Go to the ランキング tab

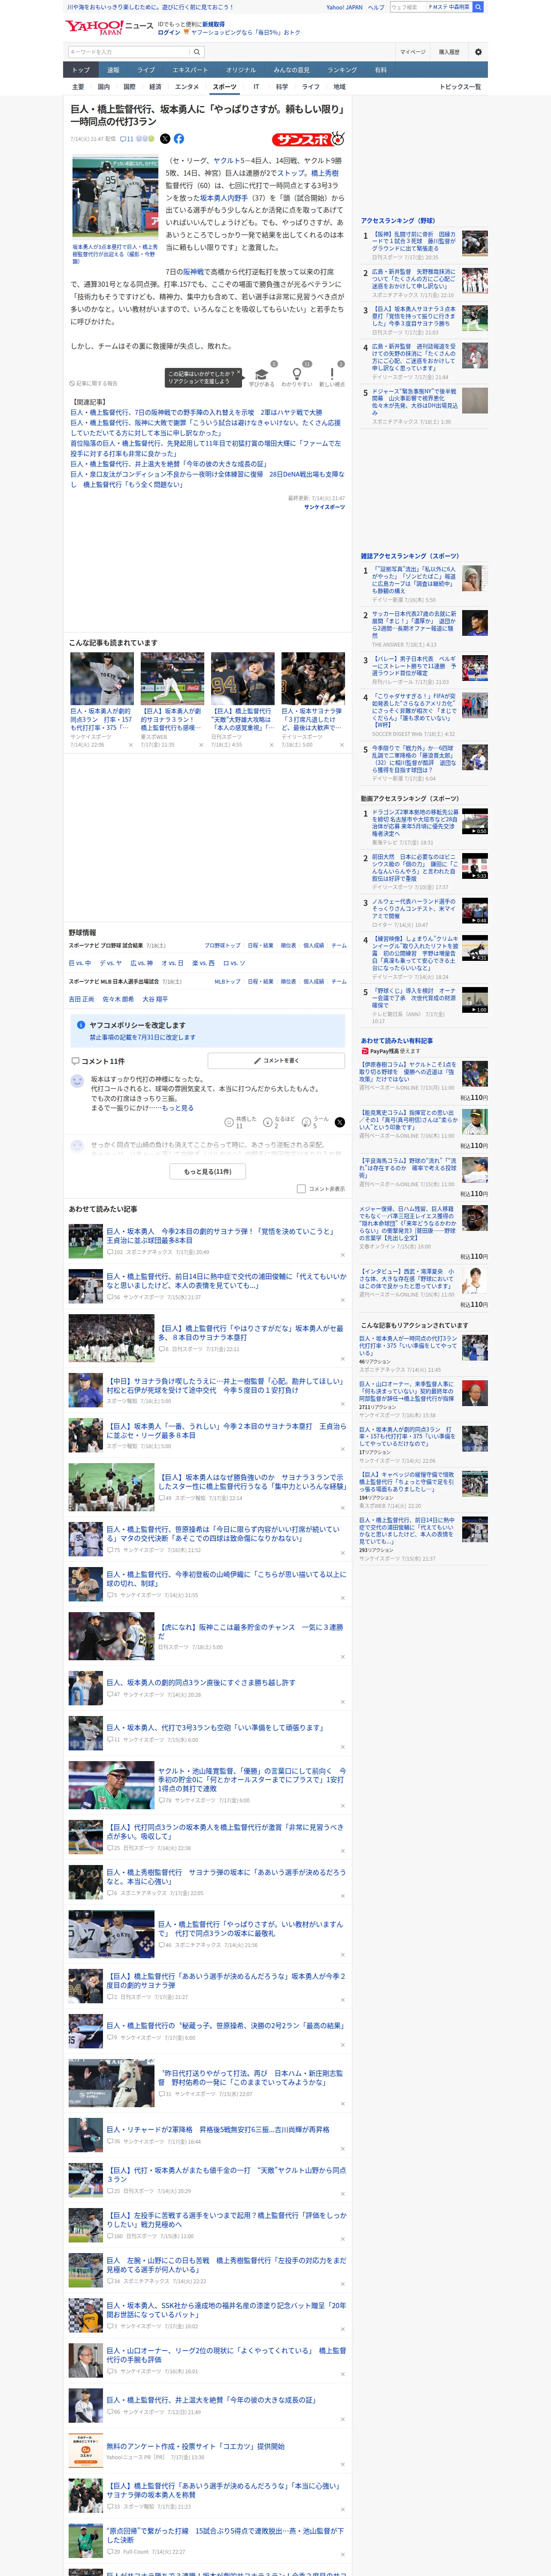click(x=342, y=70)
